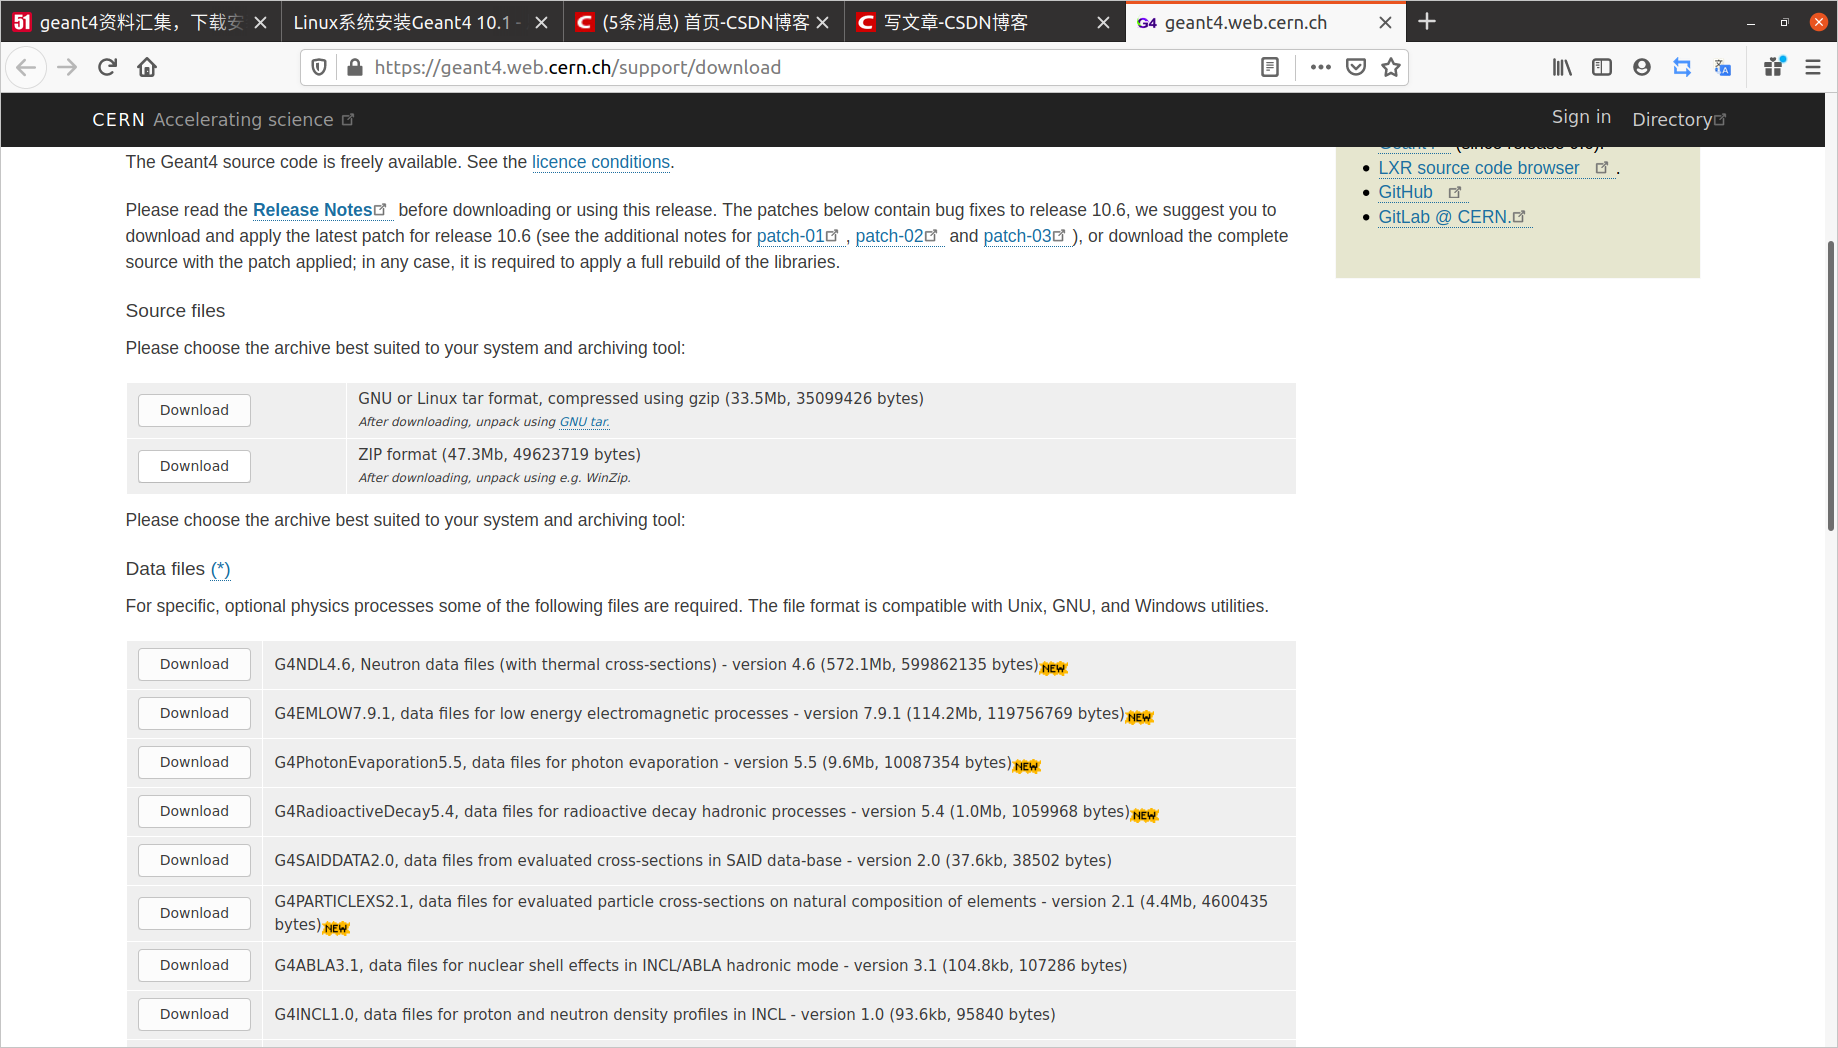The height and width of the screenshot is (1048, 1838).
Task: Download G4PhotonEvaporation5.5 data files
Action: [x=194, y=762]
